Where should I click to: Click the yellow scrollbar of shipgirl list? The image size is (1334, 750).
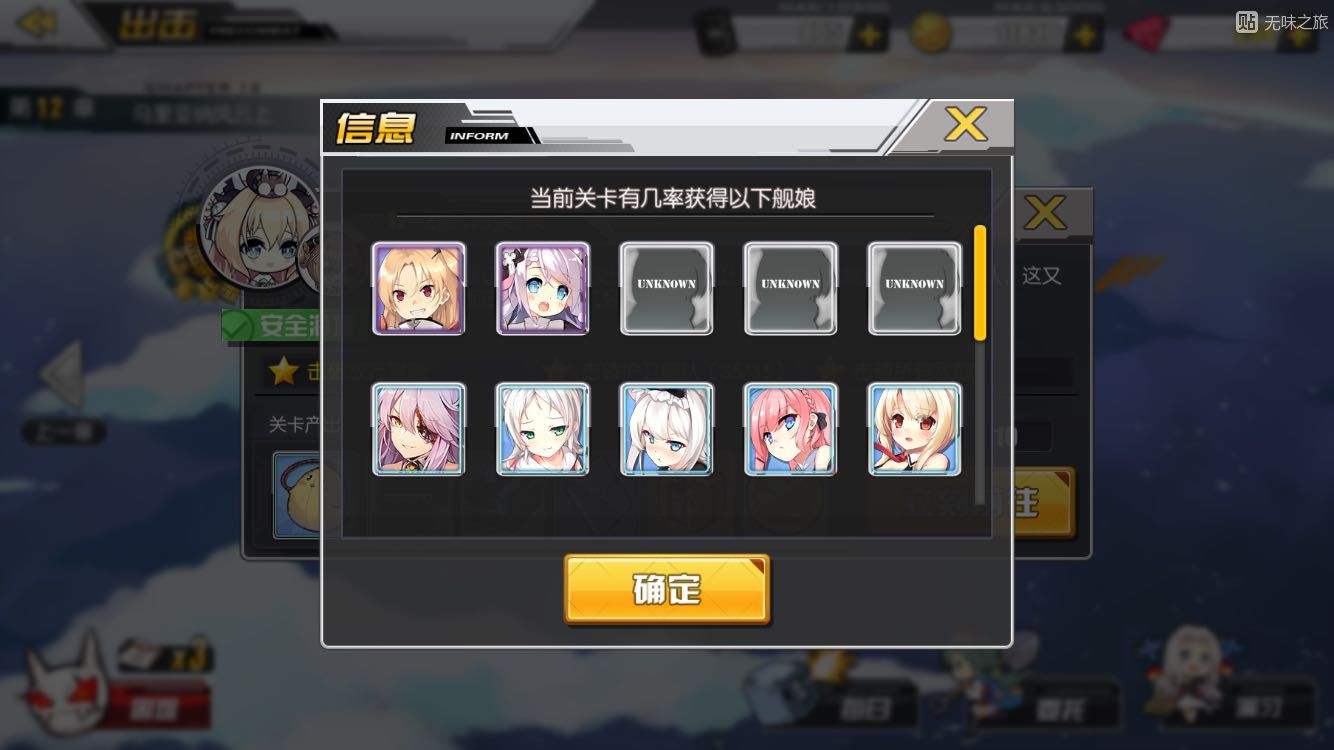[x=980, y=283]
